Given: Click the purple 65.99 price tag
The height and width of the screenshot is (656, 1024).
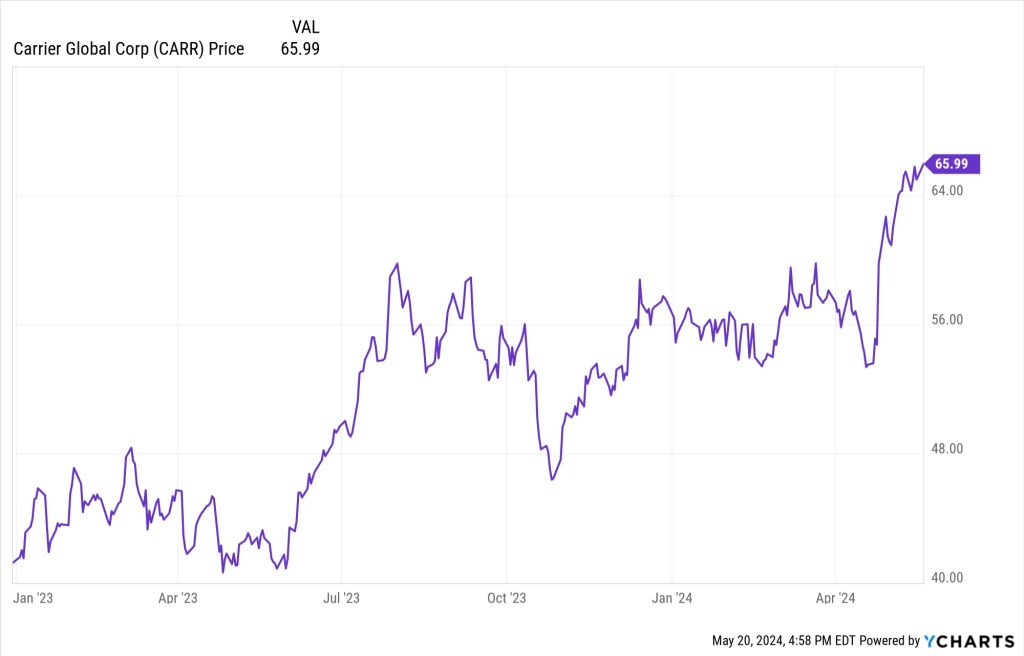Looking at the screenshot, I should click(x=953, y=164).
